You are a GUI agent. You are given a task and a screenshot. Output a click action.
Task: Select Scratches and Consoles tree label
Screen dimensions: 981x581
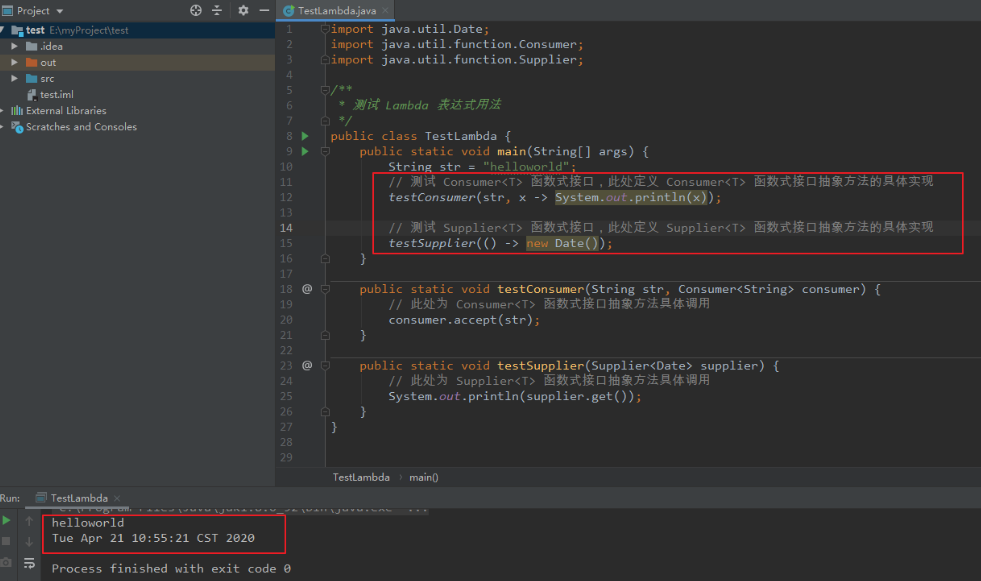point(81,127)
